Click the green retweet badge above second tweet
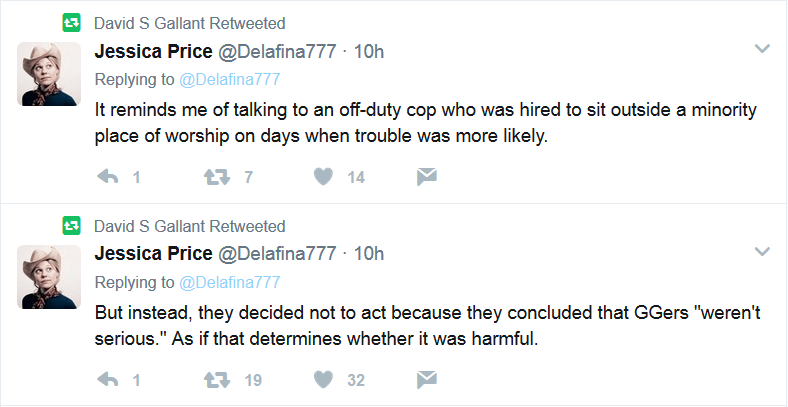Viewport: 788px width, 407px height. click(71, 226)
